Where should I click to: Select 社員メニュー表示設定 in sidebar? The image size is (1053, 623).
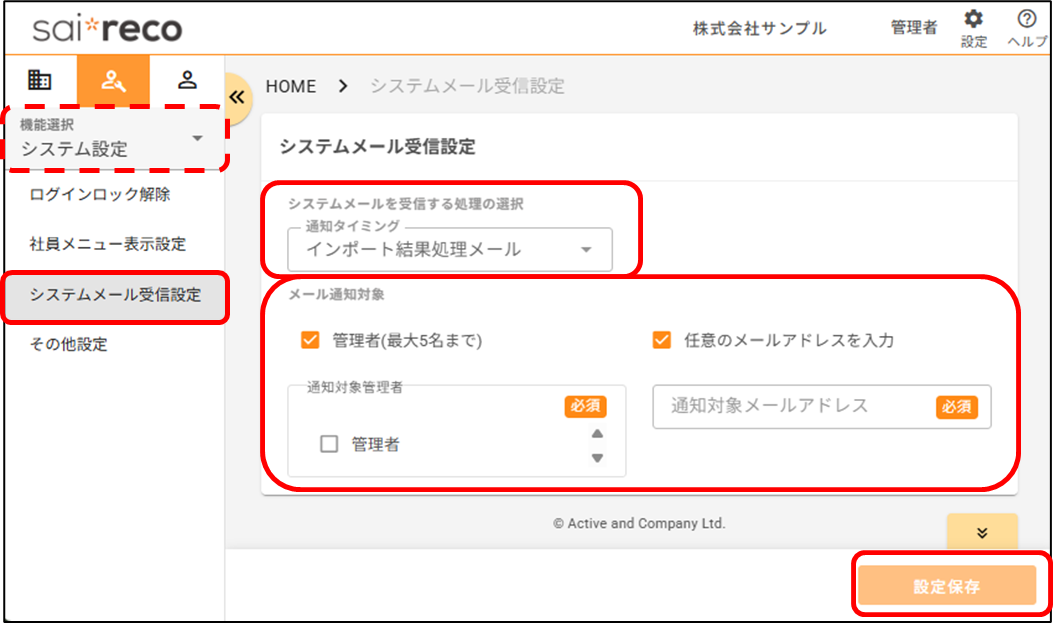pyautogui.click(x=108, y=244)
